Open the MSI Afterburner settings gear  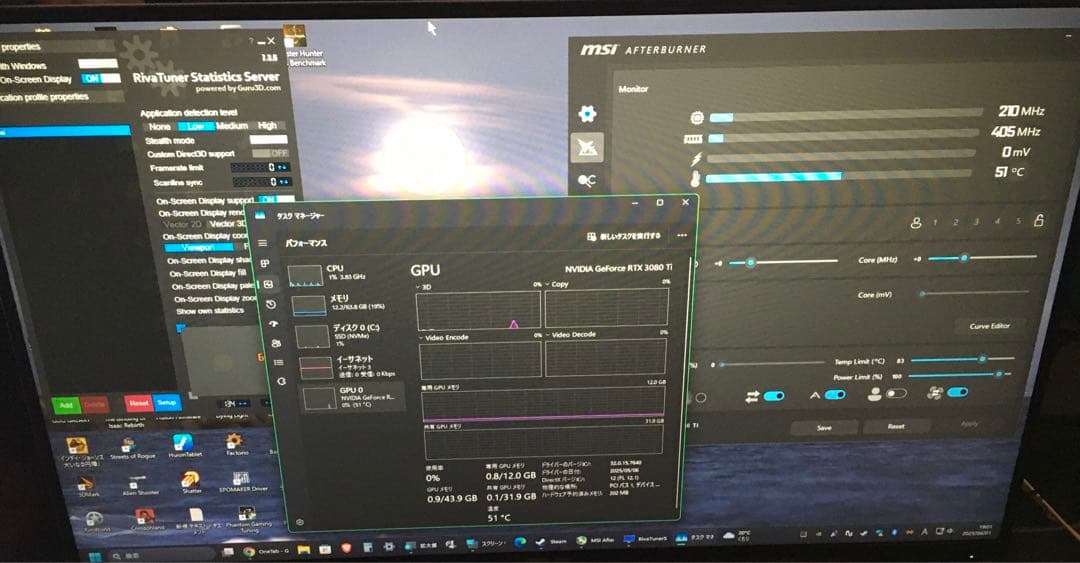[x=587, y=114]
